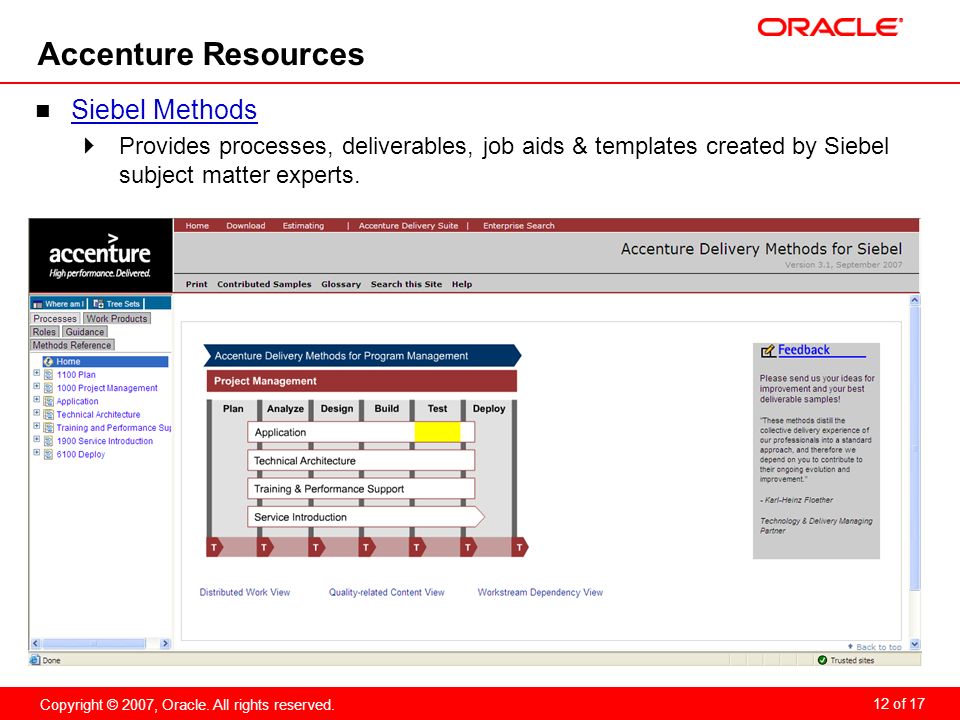Click the vertical scrollbar up arrow
The image size is (960, 720).
(x=915, y=301)
